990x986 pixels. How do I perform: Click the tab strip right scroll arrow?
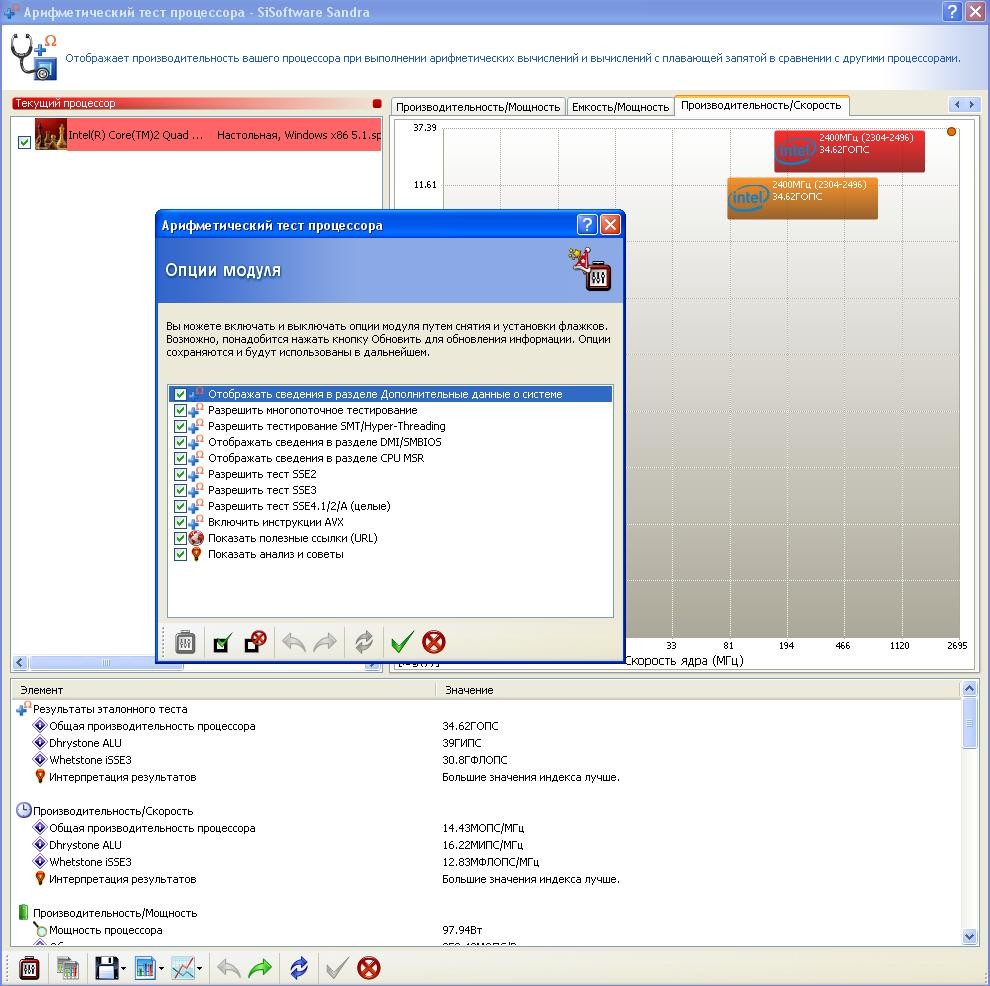[971, 105]
